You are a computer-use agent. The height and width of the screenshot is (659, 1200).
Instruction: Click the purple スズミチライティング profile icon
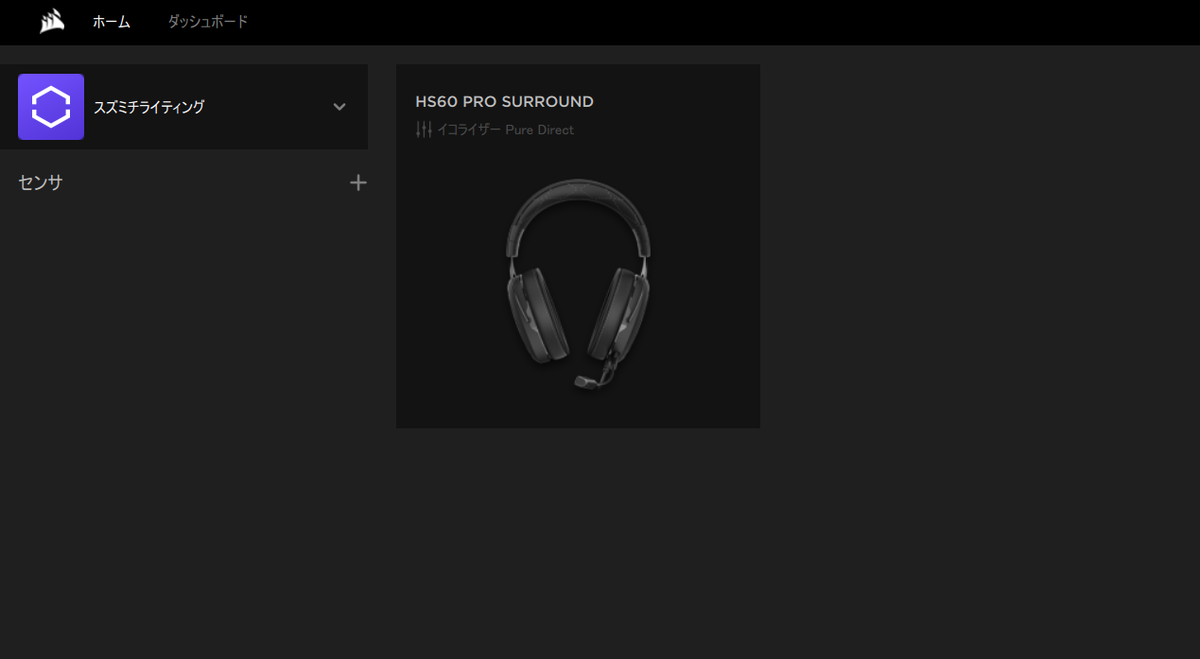pos(51,107)
